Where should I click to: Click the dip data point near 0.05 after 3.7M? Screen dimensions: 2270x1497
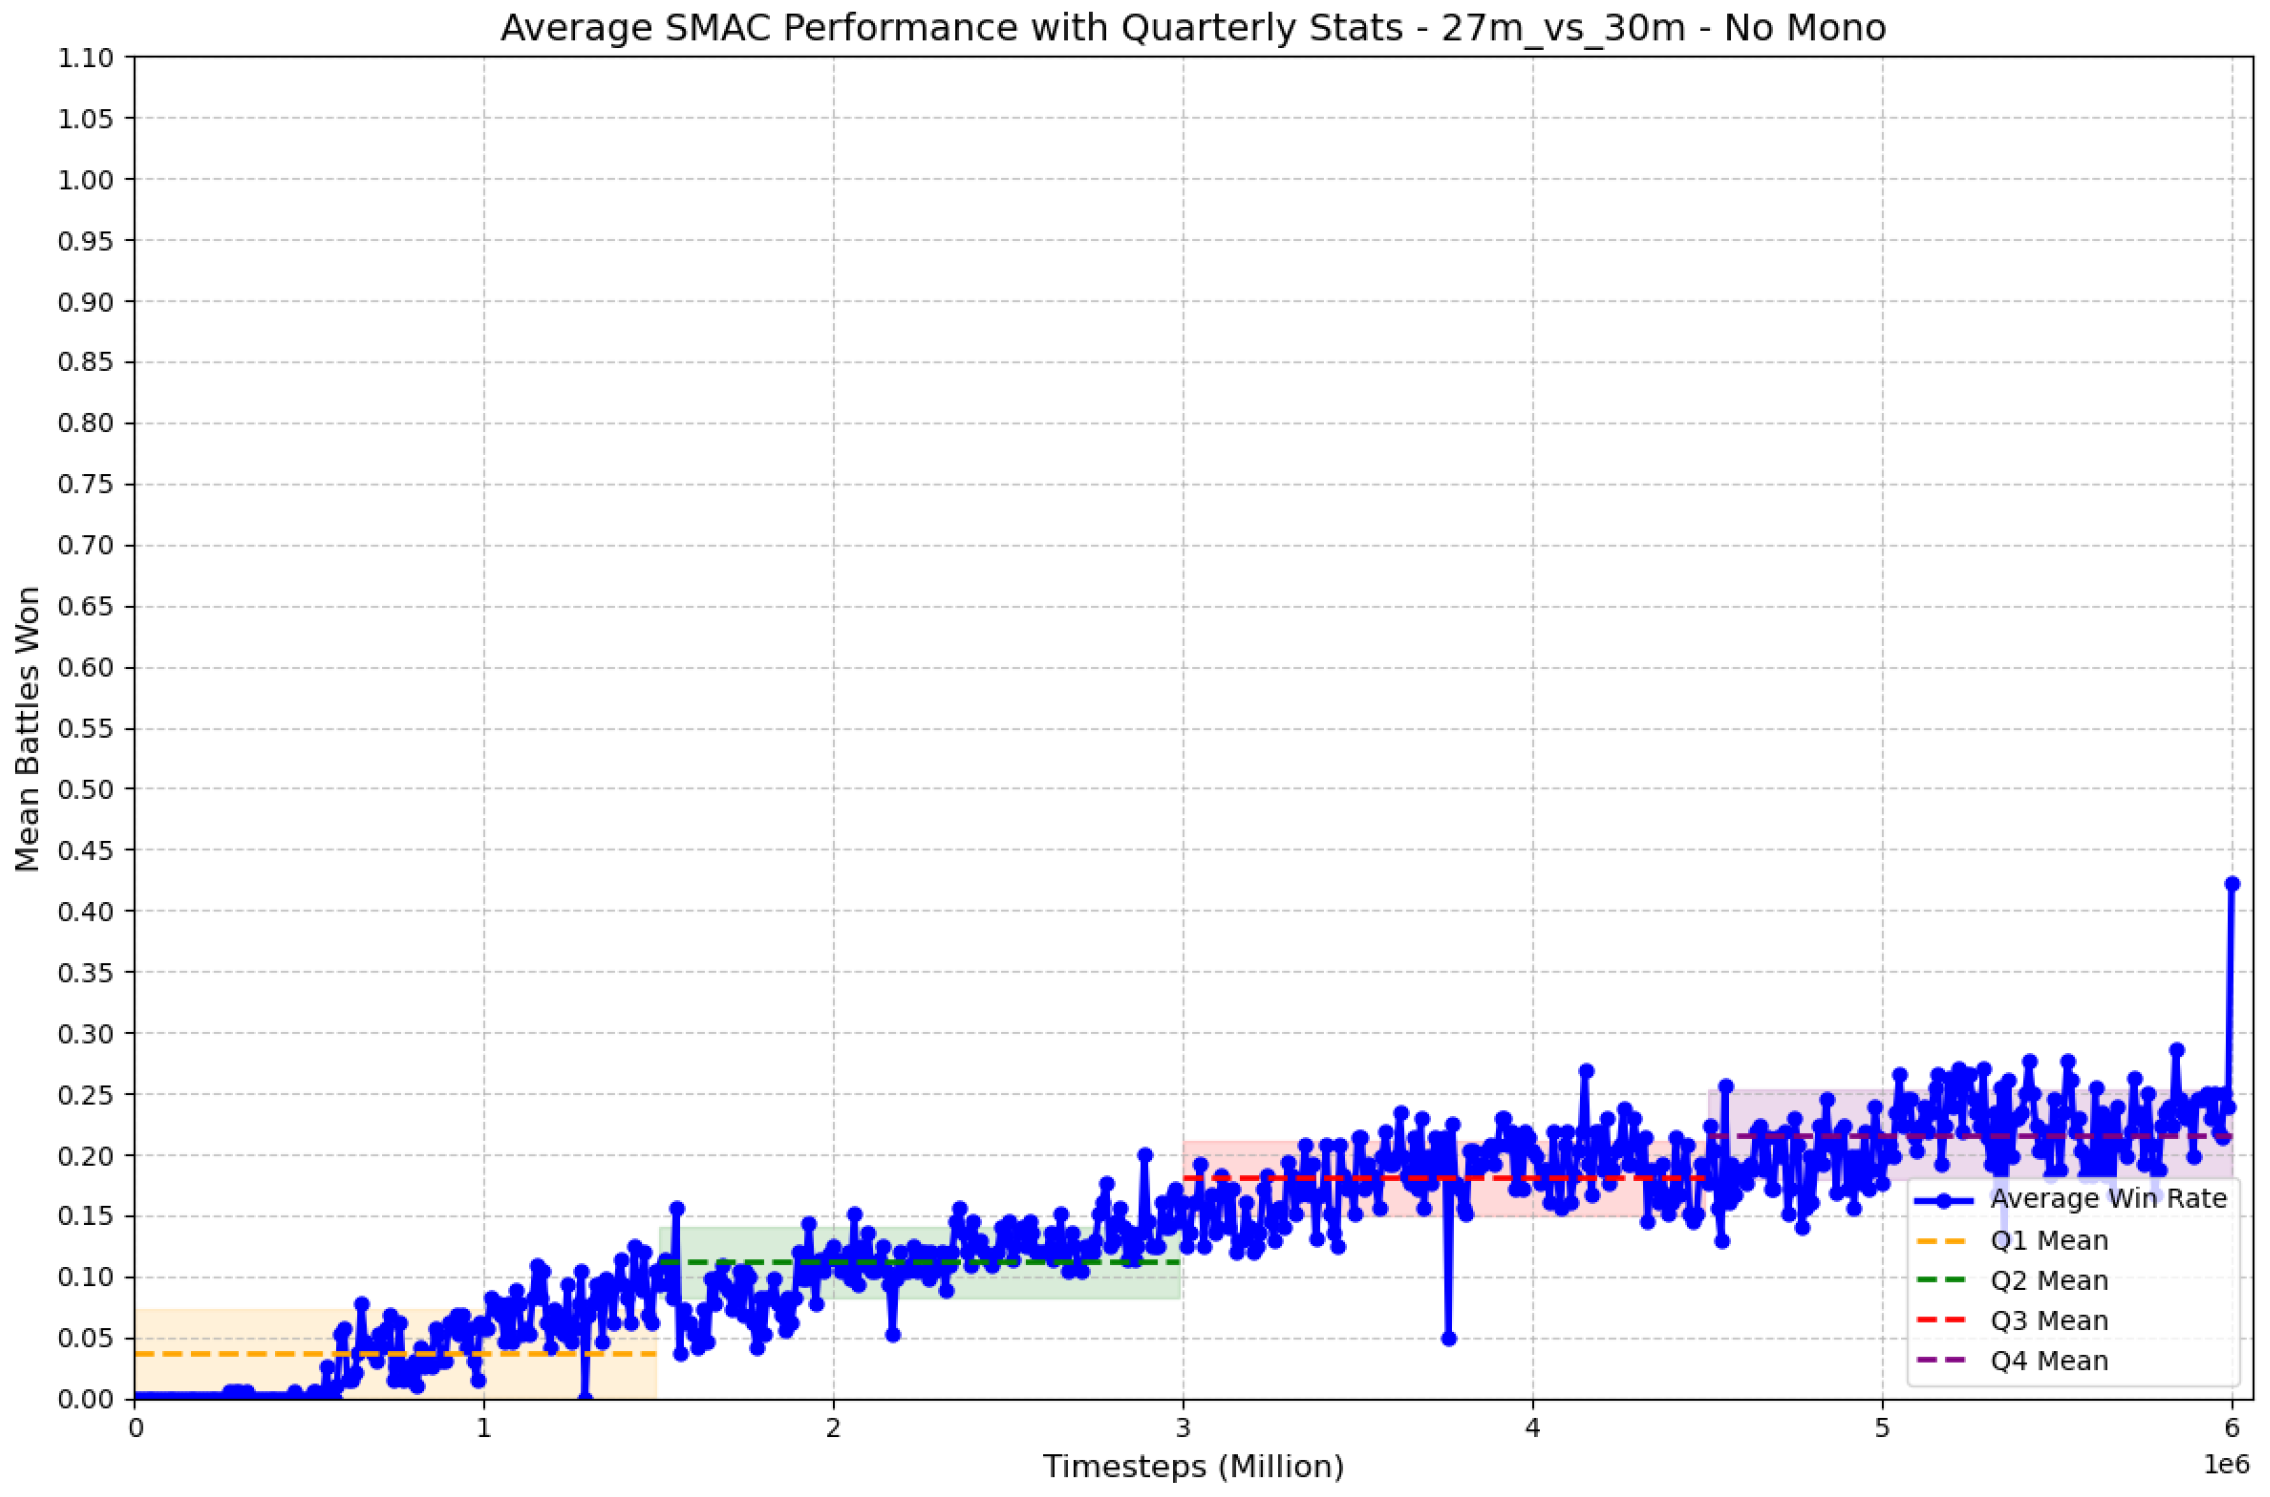click(1448, 1338)
